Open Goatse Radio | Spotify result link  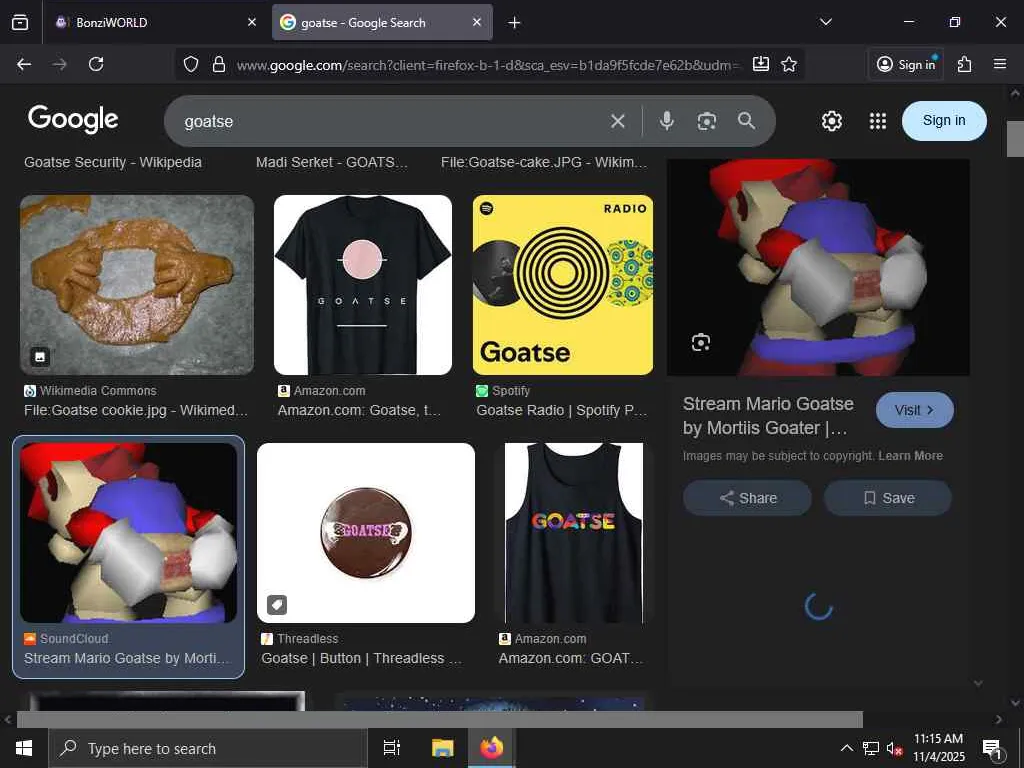[562, 410]
